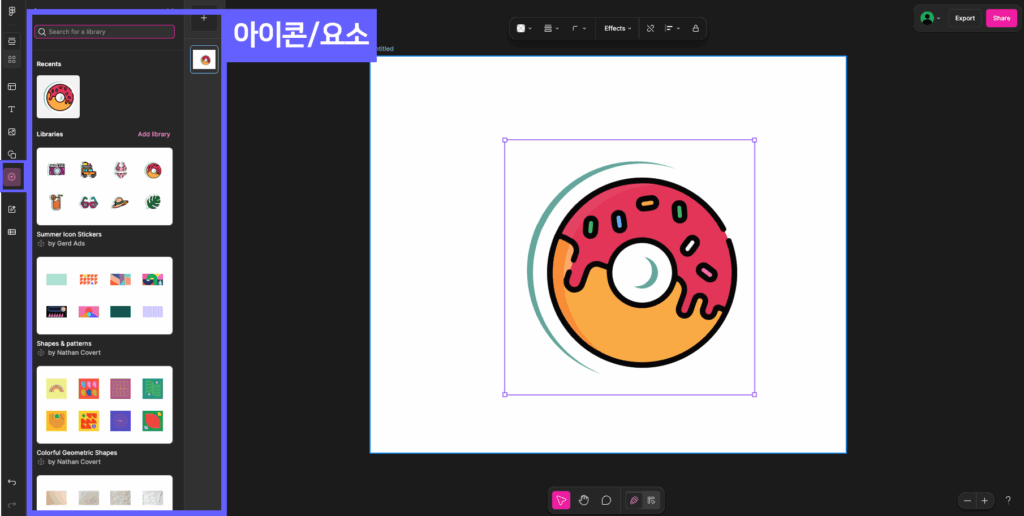Click the redo arrow
Screen dimensions: 1024x516
click(12, 504)
